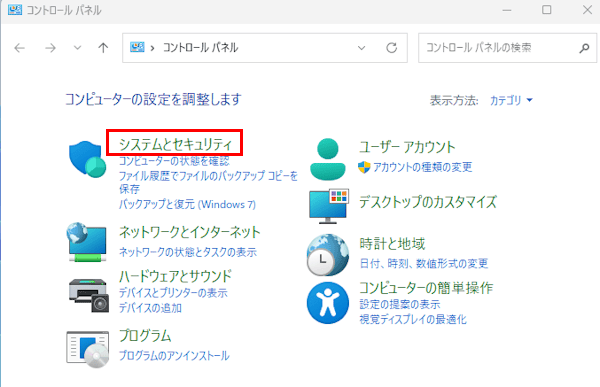The height and width of the screenshot is (387, 600).
Task: Close the Control Panel window
Action: point(587,10)
